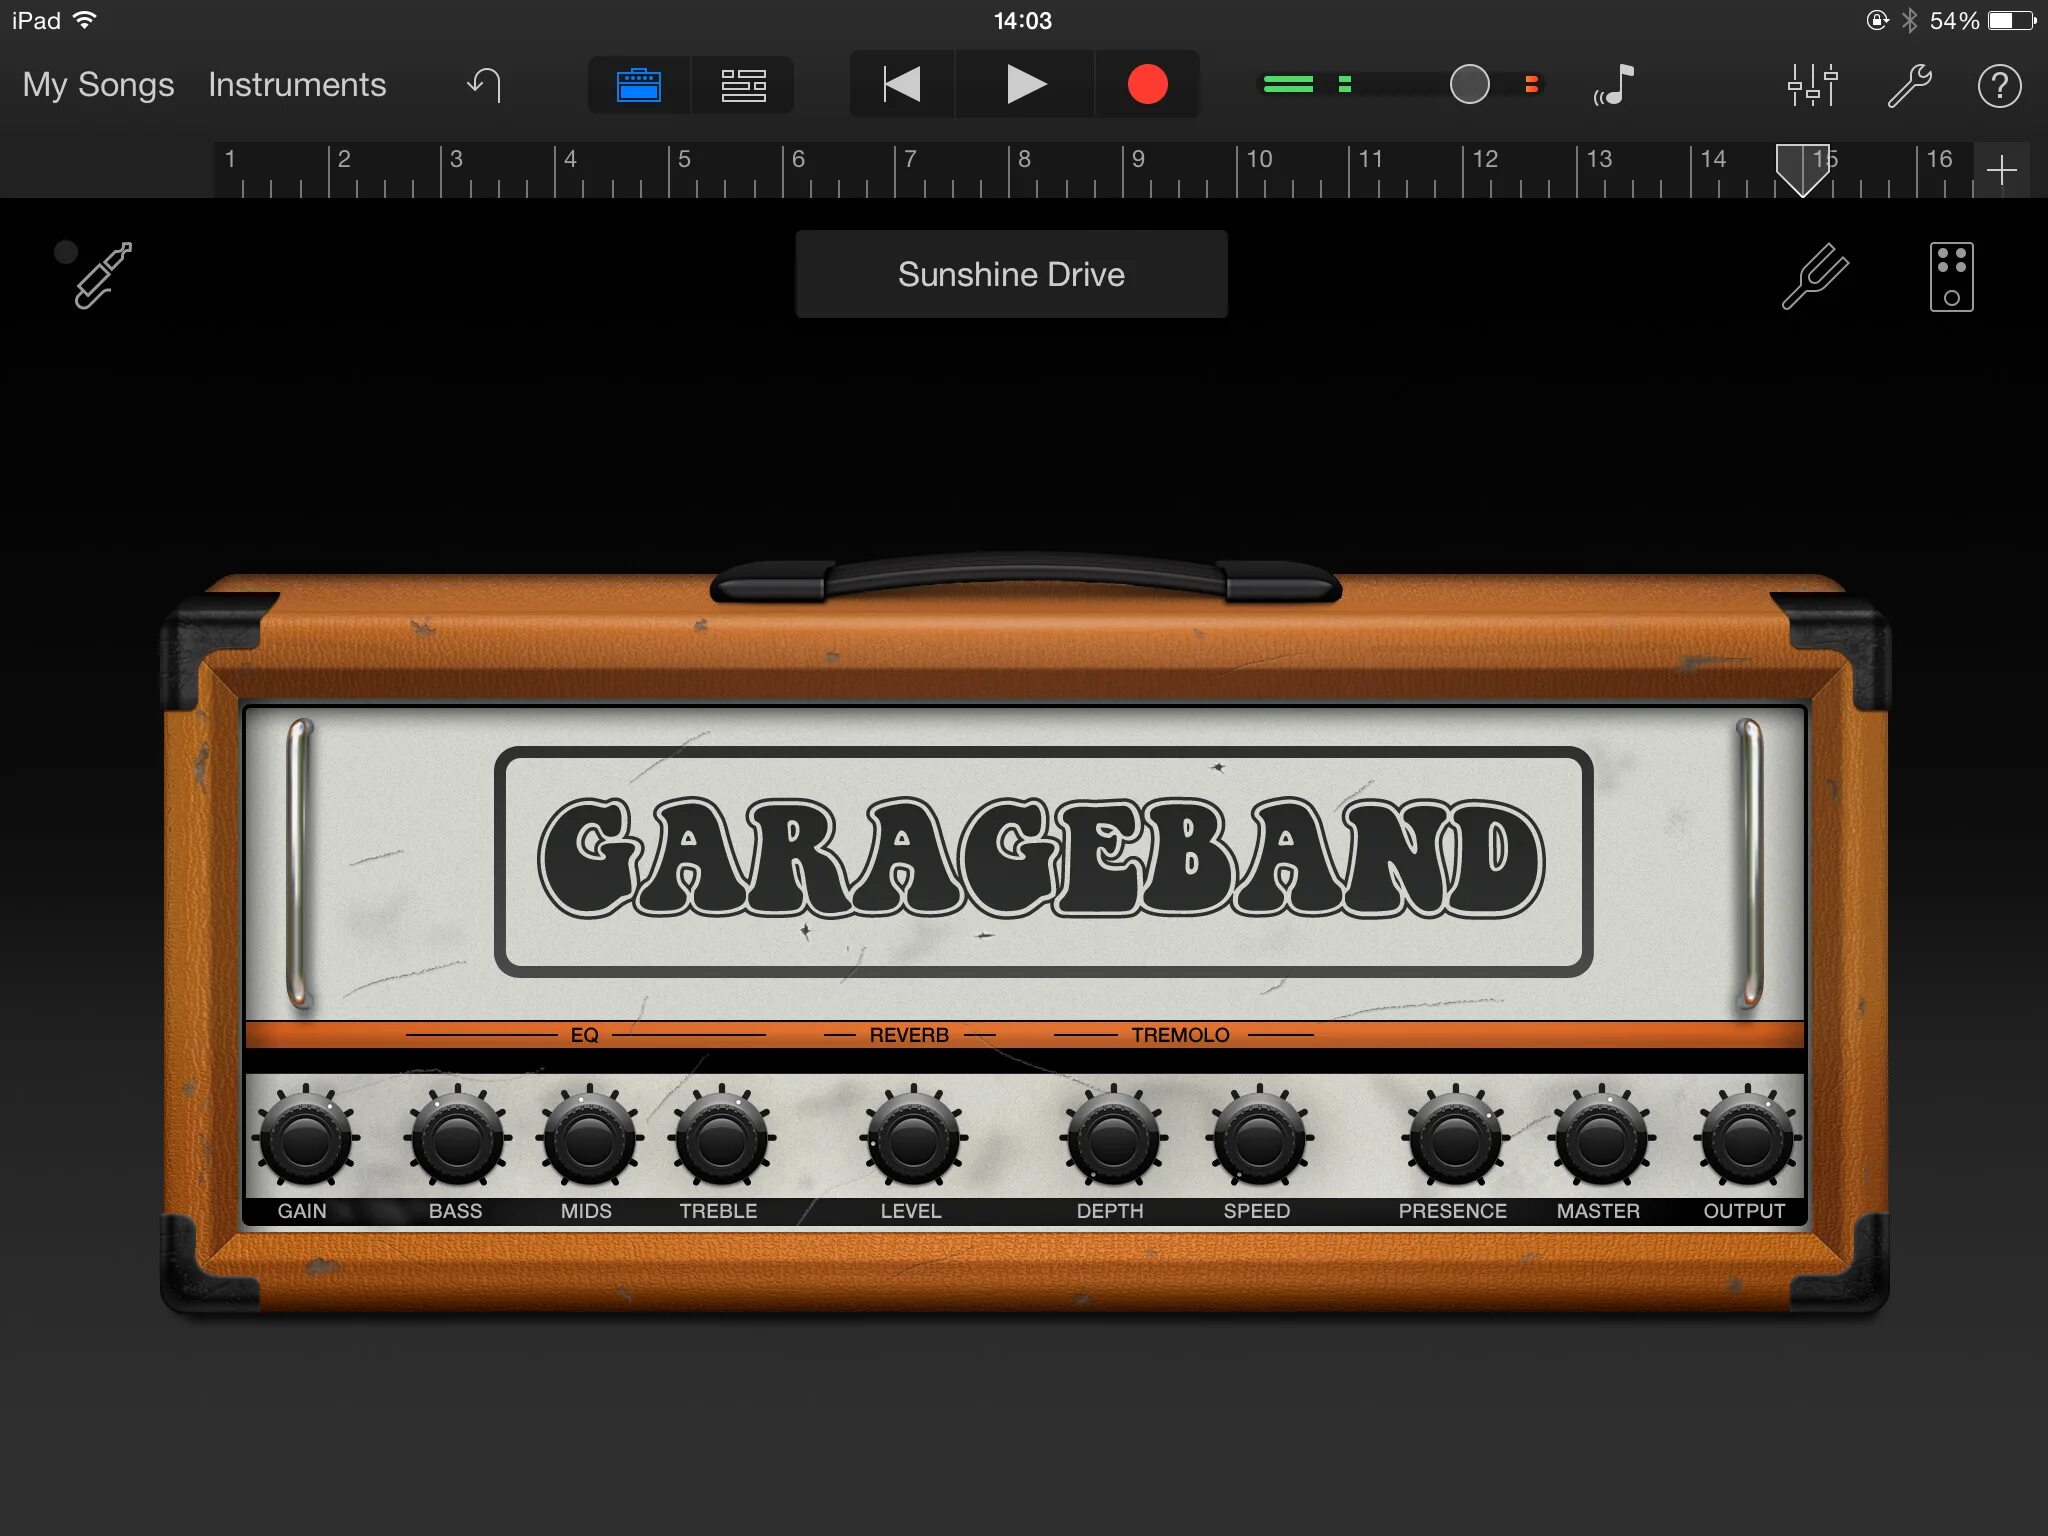Viewport: 2048px width, 1536px height.
Task: Click the playhead marker near bar 15
Action: pyautogui.click(x=1801, y=168)
